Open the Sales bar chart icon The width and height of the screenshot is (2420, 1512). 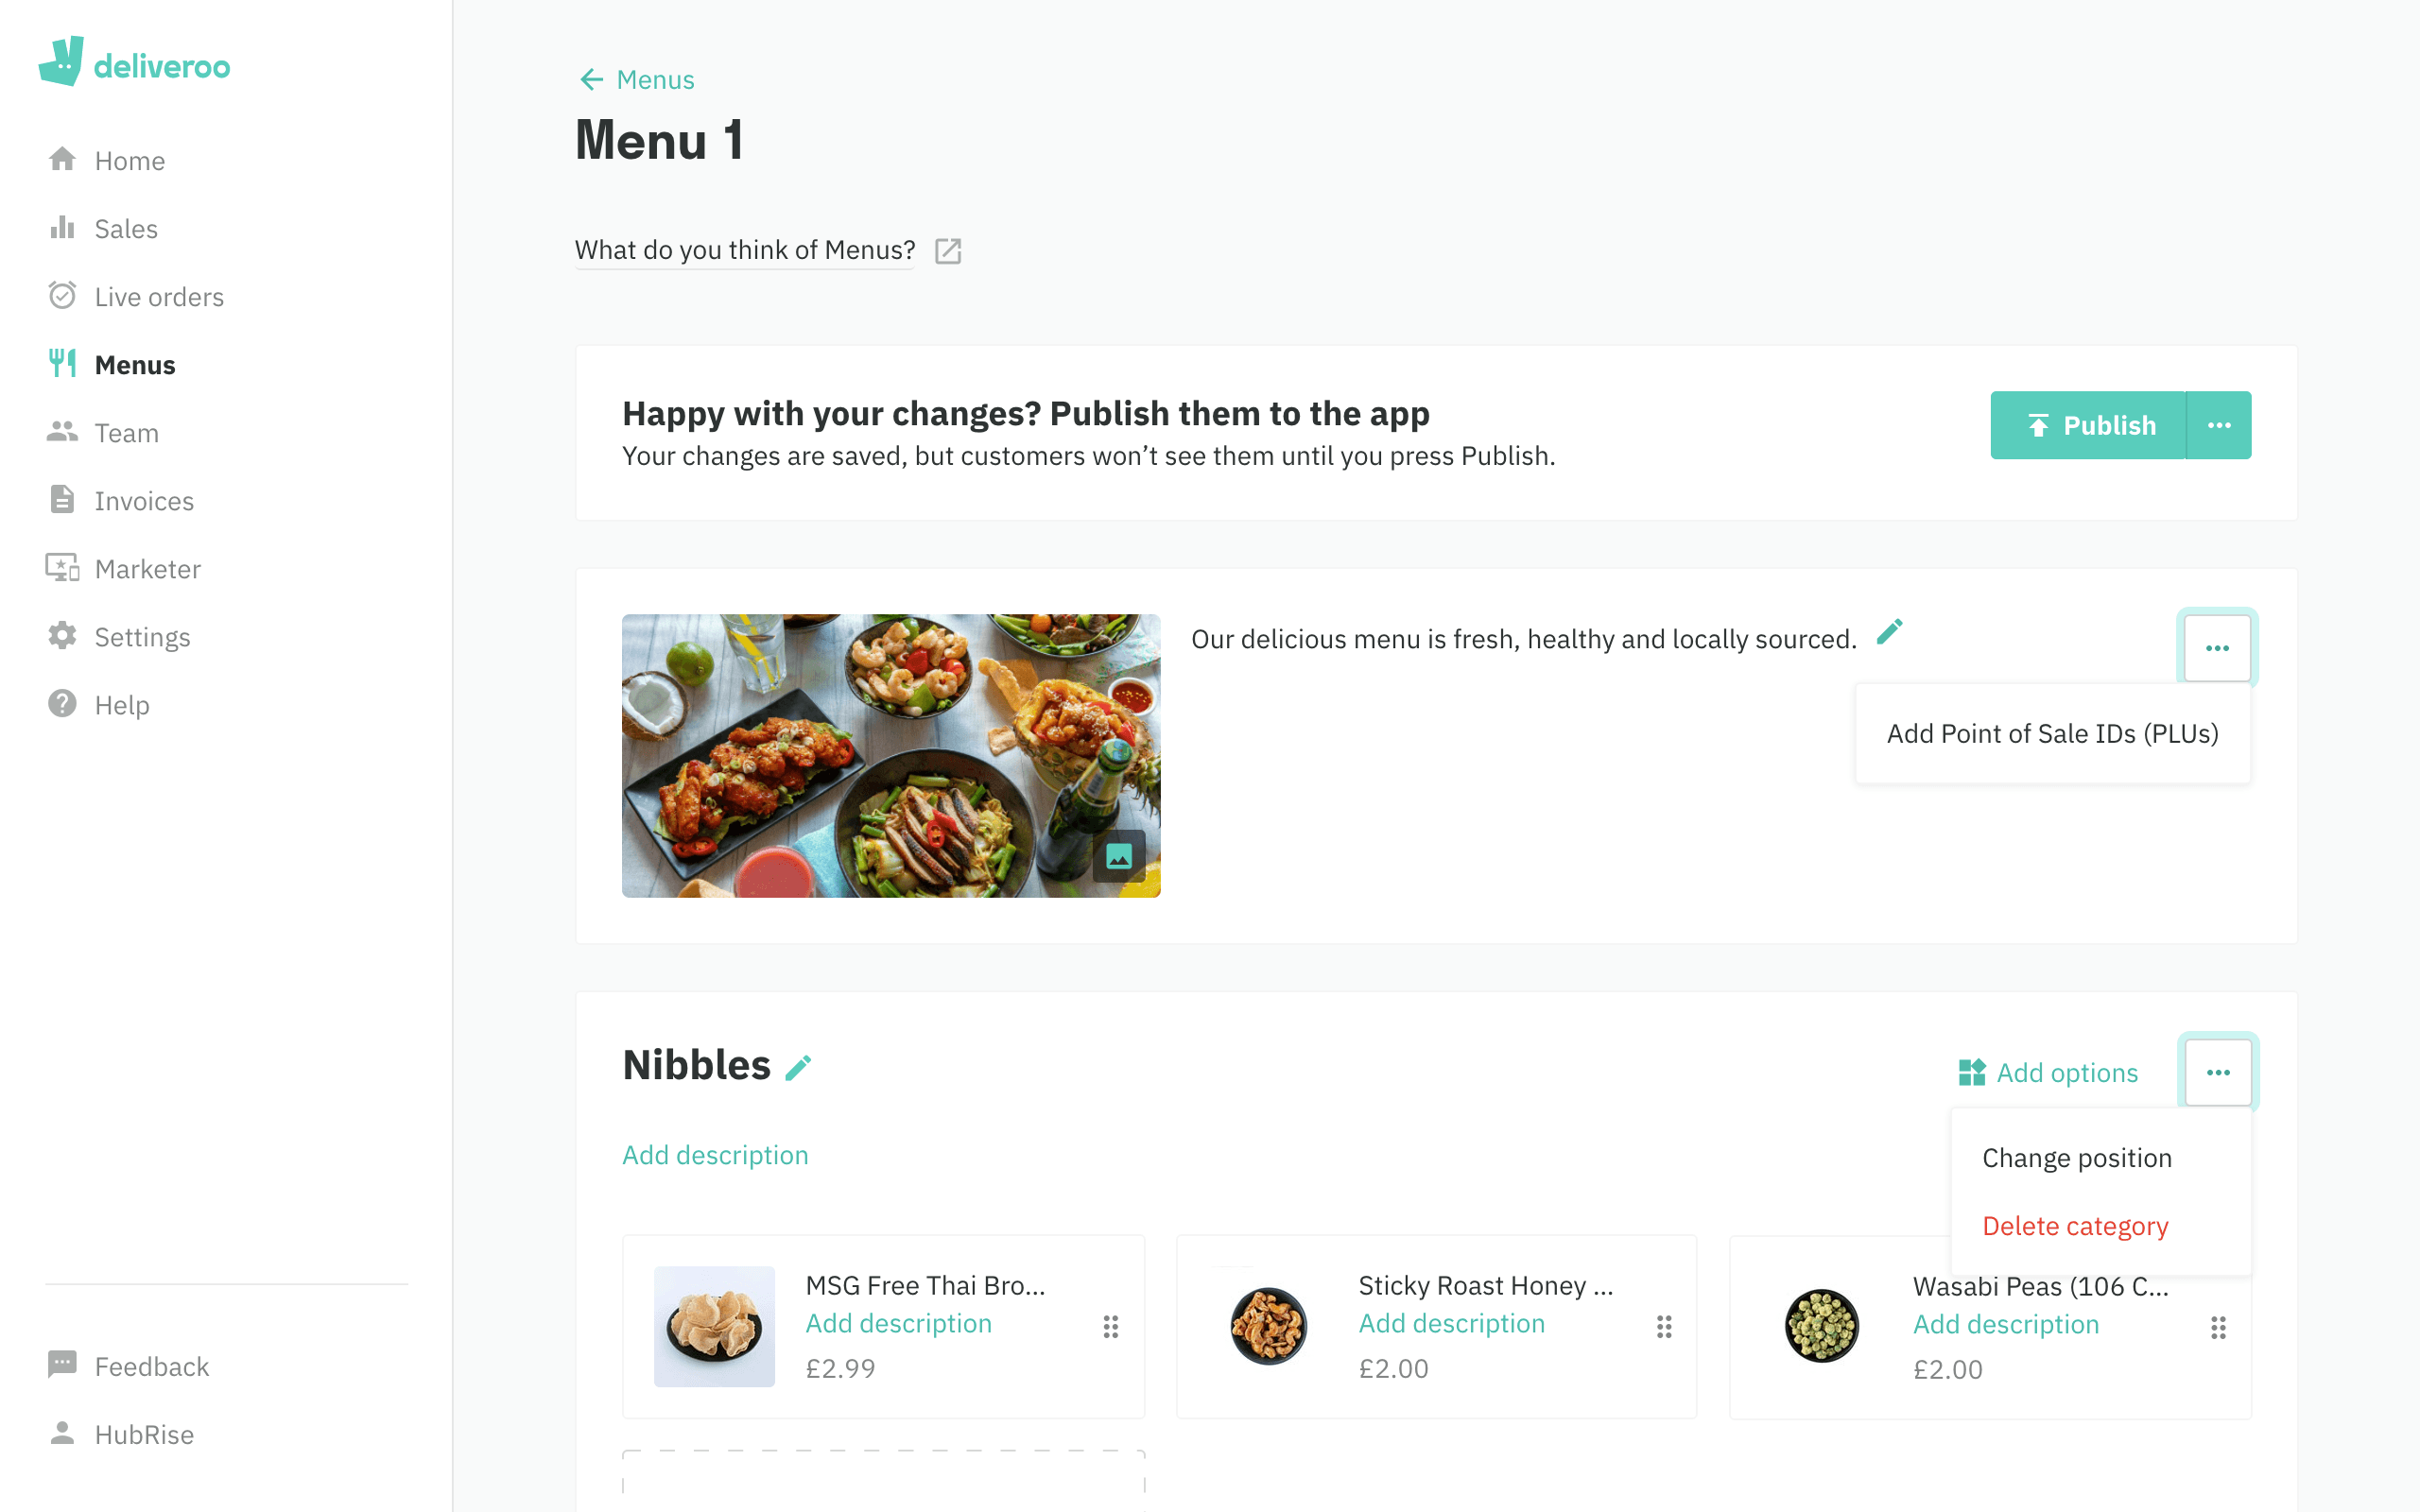62,228
